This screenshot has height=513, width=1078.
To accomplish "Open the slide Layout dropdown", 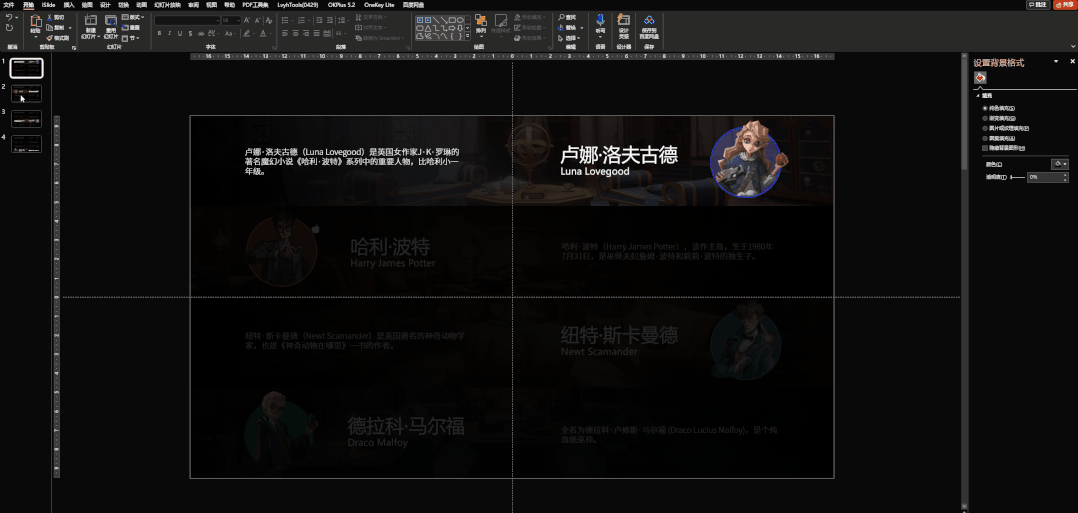I will (133, 17).
